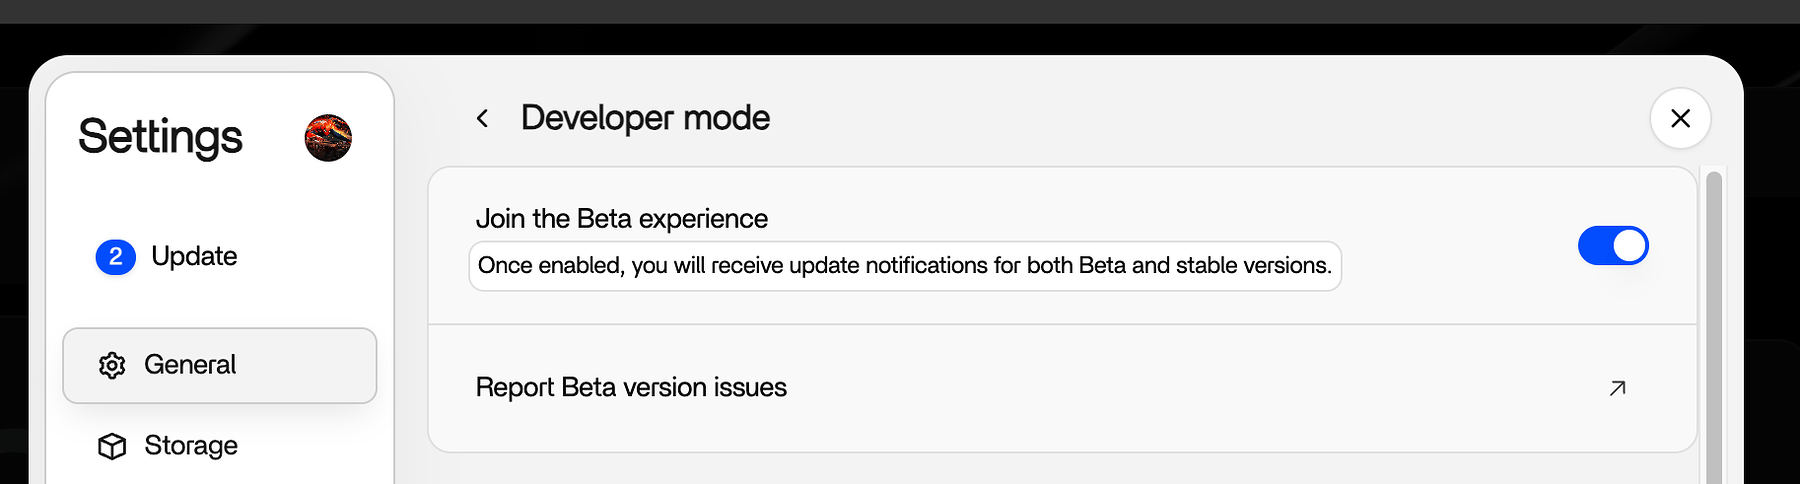Click the General gear icon

[x=112, y=365]
